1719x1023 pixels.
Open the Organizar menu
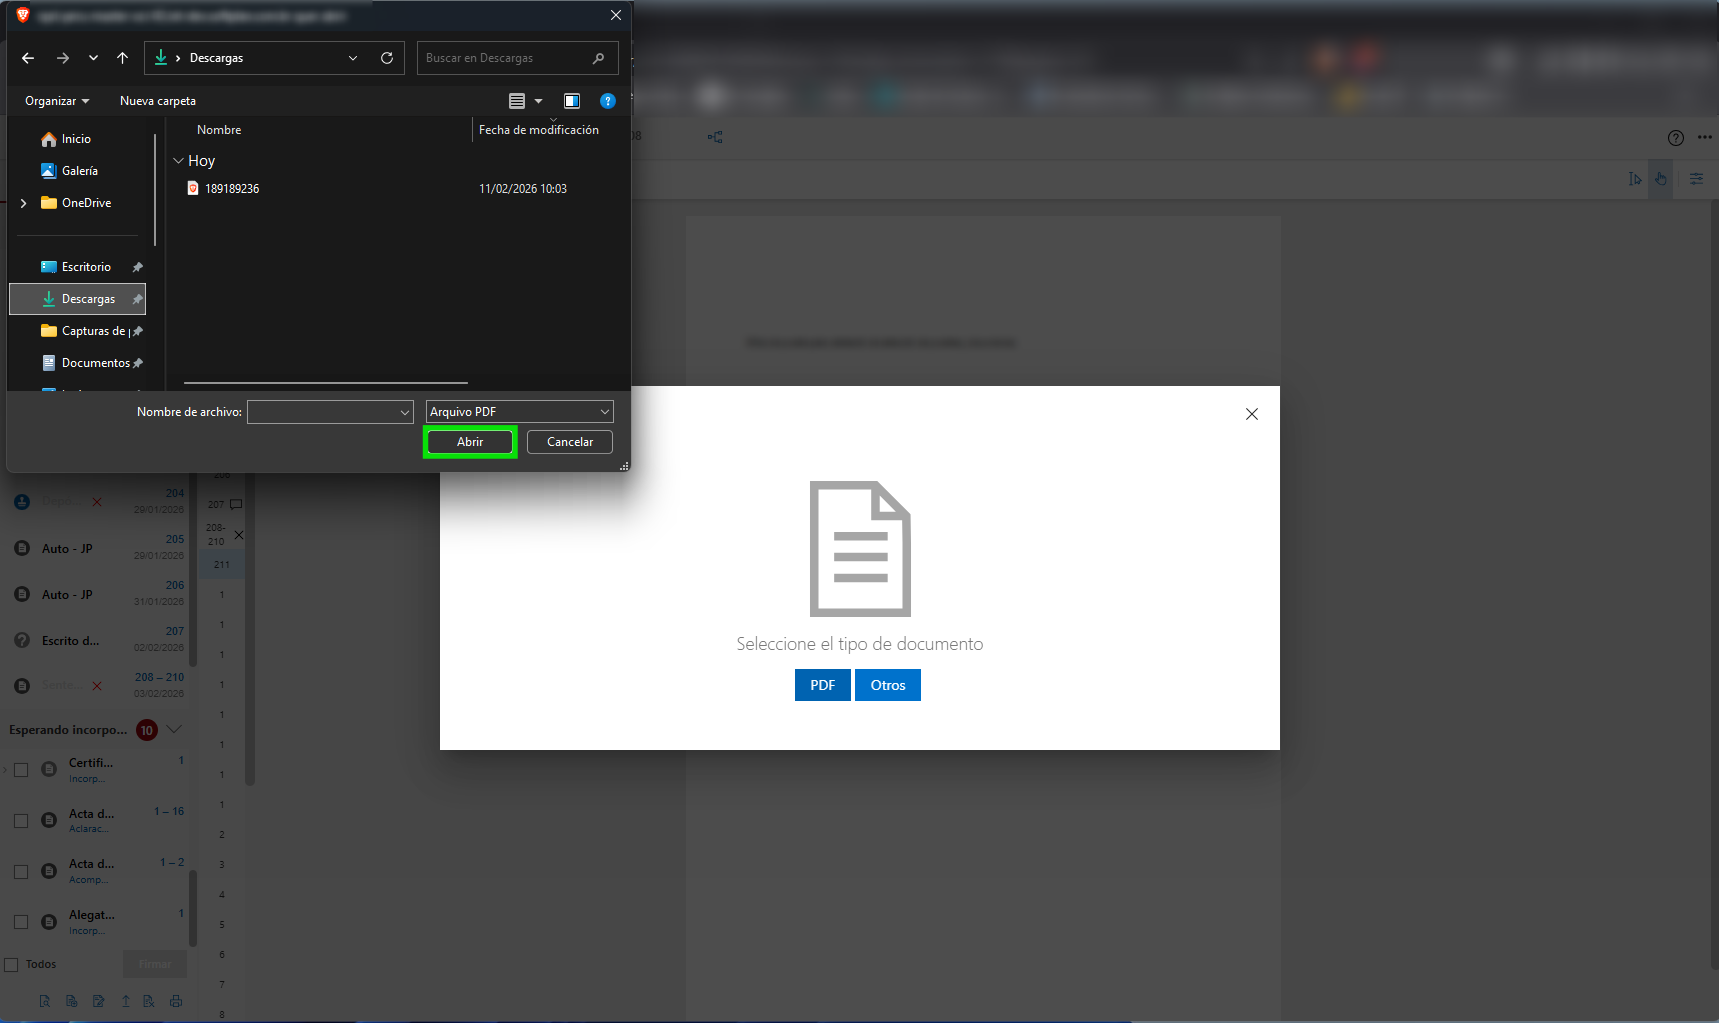tap(57, 101)
